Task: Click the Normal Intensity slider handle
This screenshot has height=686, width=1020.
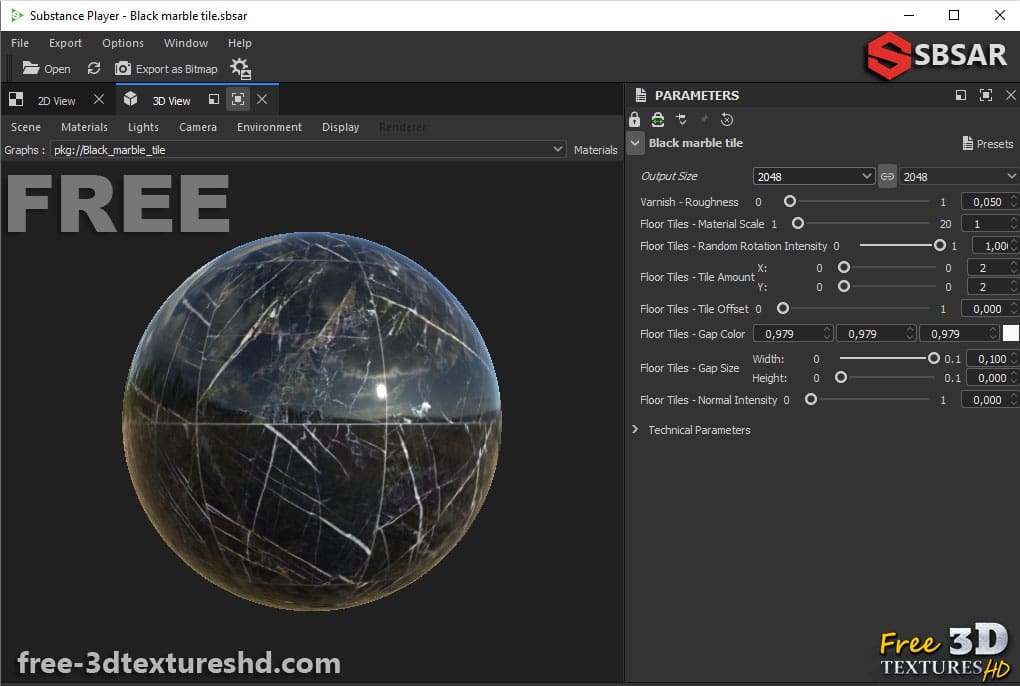Action: (x=811, y=399)
